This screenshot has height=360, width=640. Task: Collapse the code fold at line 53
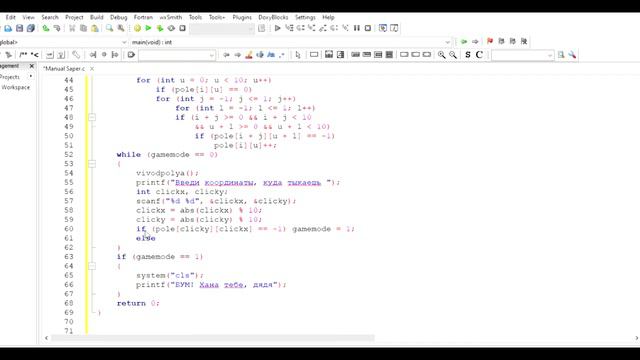[x=92, y=164]
